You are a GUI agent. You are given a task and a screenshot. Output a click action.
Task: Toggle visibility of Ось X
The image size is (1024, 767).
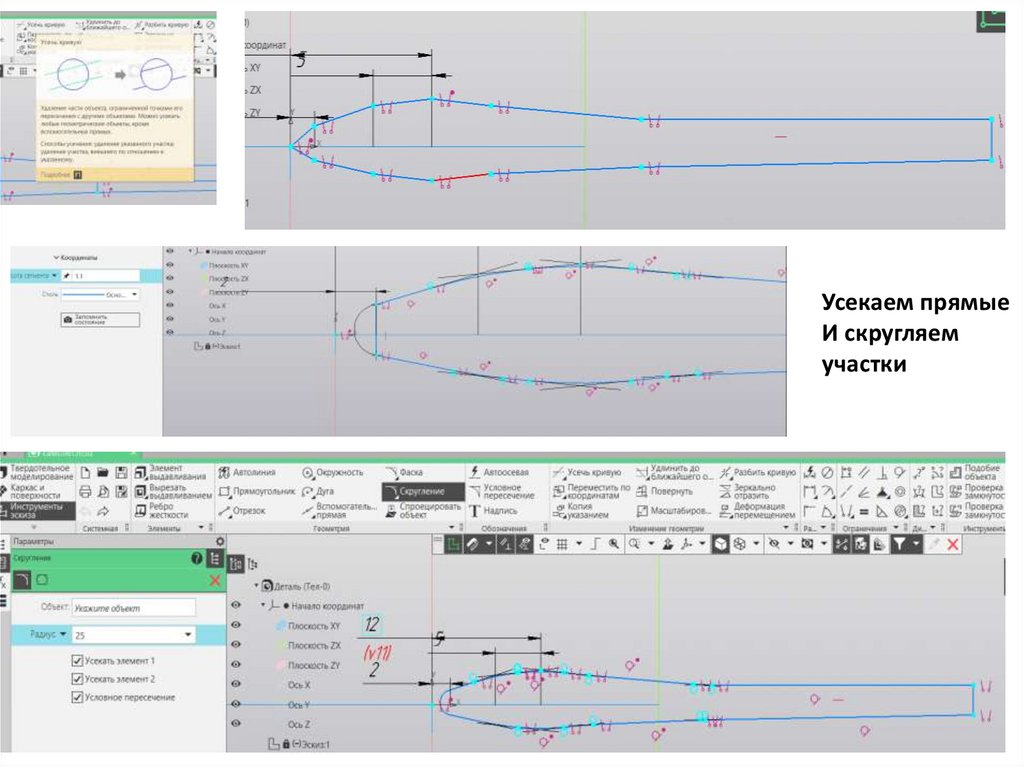pyautogui.click(x=236, y=684)
